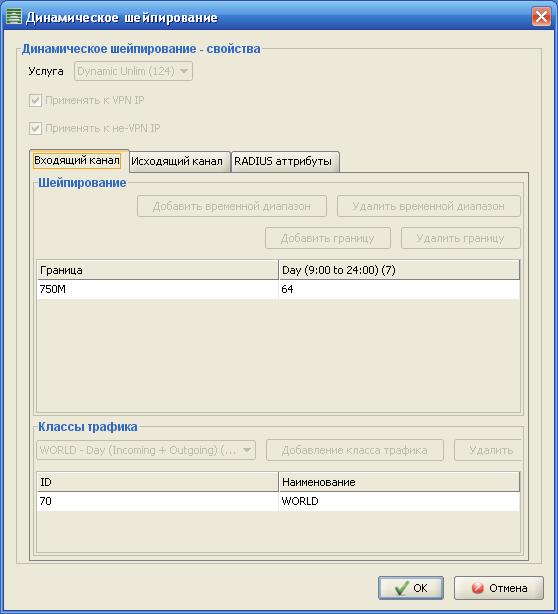
Task: Open the Услуга Dynamic Unlim dropdown
Action: coord(134,71)
